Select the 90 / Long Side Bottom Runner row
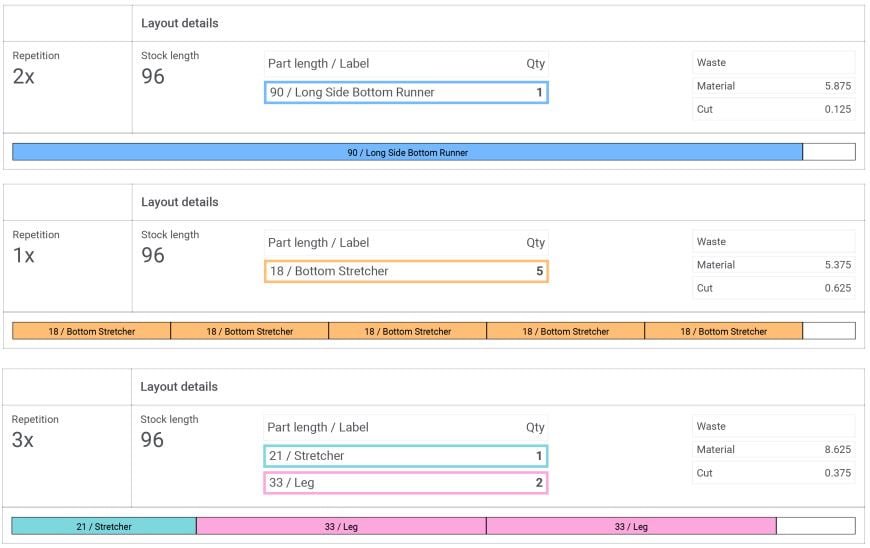 [406, 93]
